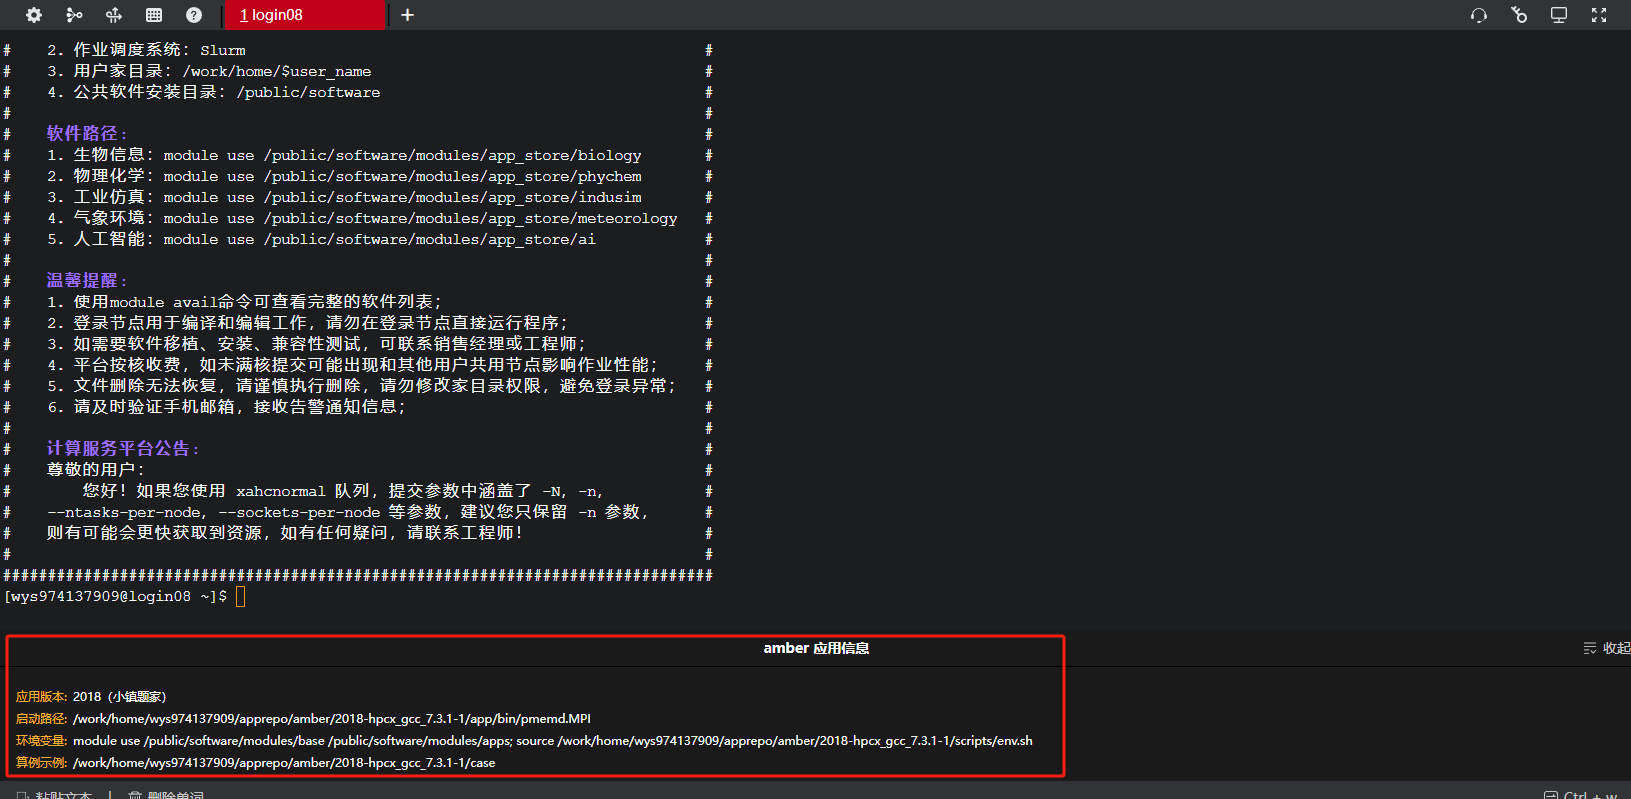Add a new terminal session tab

pyautogui.click(x=407, y=15)
